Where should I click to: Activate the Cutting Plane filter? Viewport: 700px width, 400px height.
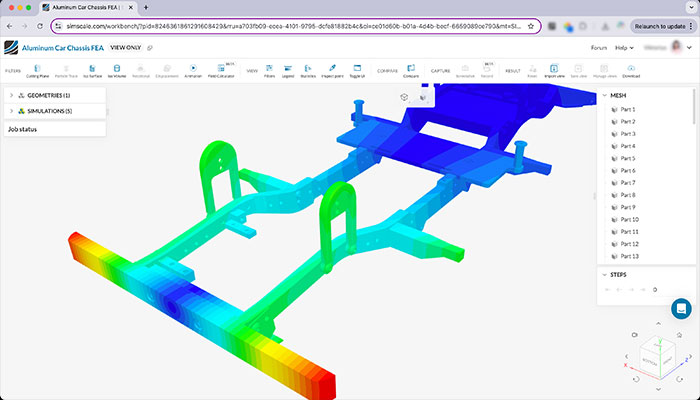[38, 71]
